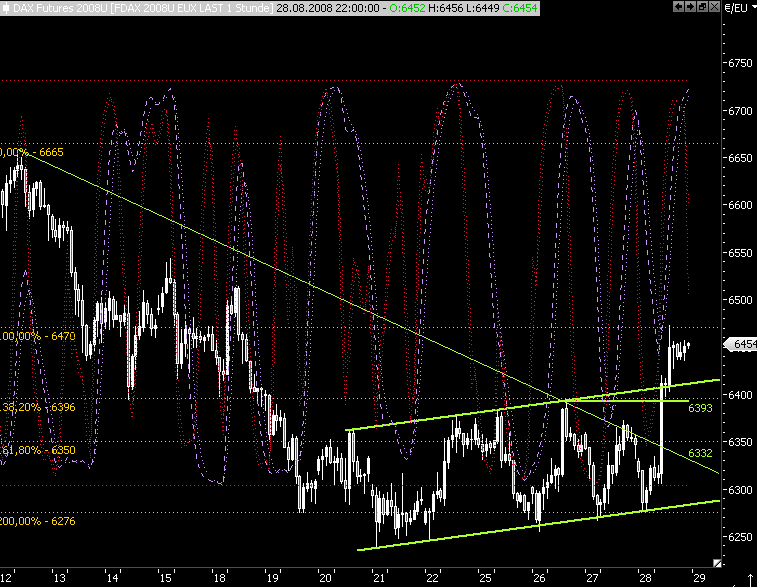This screenshot has height=587, width=757.
Task: Click date axis label 15
Action: 165,578
